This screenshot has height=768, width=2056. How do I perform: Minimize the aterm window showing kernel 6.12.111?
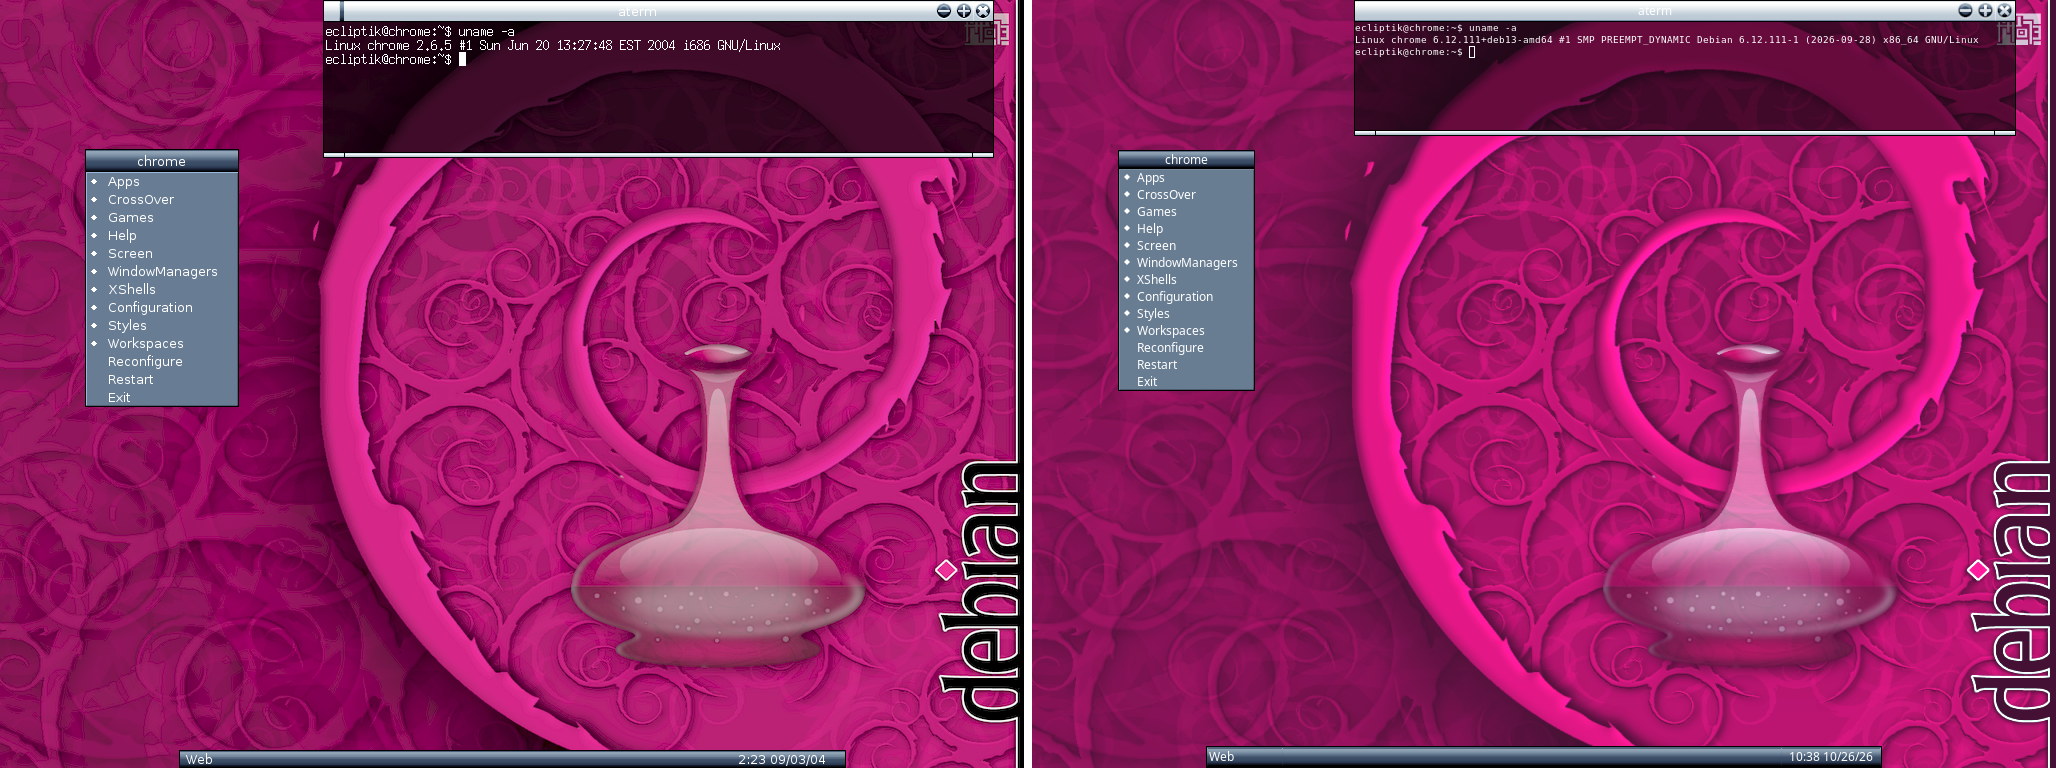tap(1965, 10)
